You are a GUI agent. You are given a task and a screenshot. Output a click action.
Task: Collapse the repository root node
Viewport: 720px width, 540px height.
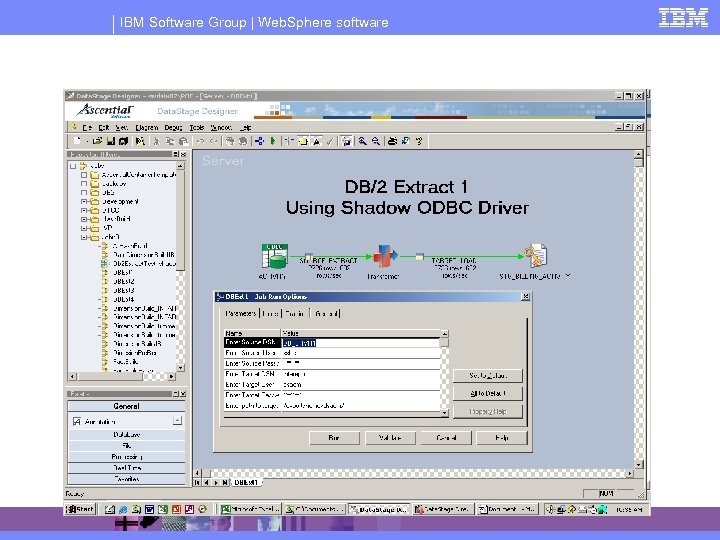(x=73, y=166)
